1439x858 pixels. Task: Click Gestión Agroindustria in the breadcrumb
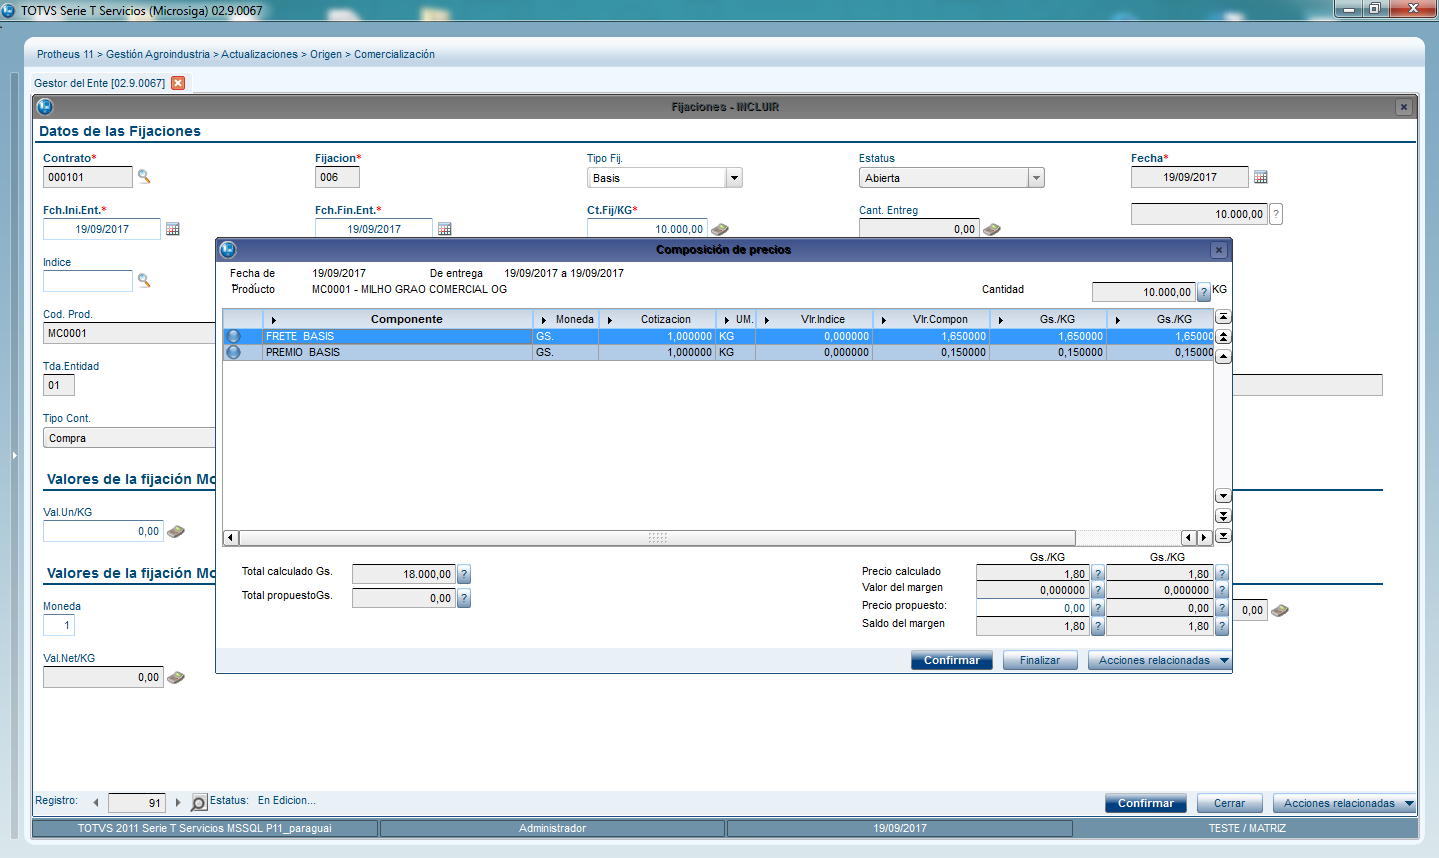158,54
